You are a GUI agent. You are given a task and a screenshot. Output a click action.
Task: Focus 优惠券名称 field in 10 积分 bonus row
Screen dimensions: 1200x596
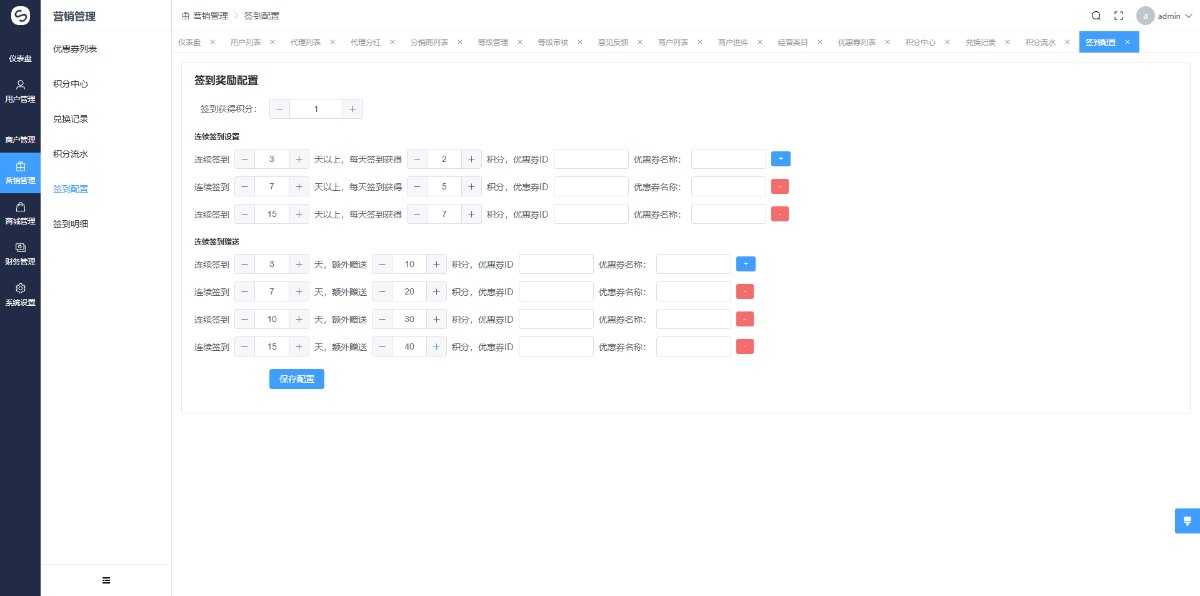pos(693,264)
